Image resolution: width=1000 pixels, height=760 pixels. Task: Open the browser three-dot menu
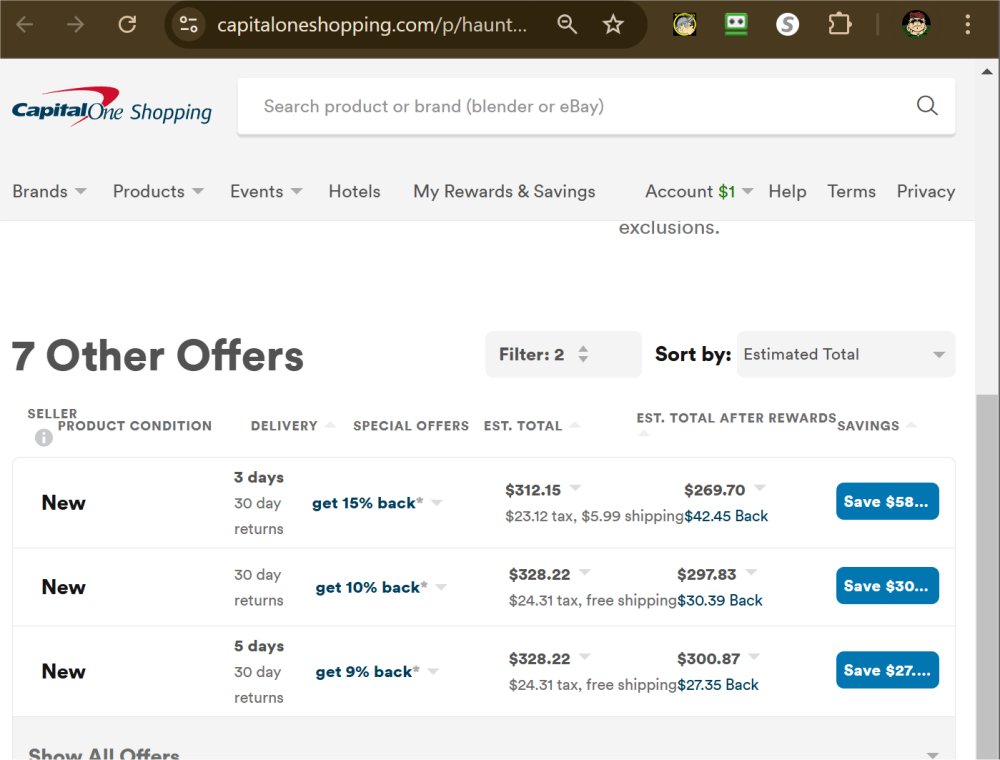tap(967, 24)
